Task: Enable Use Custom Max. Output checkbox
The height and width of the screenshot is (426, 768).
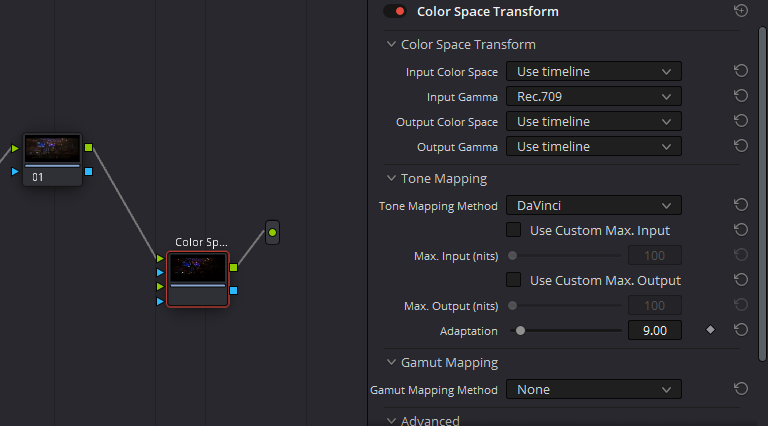Action: click(x=513, y=280)
